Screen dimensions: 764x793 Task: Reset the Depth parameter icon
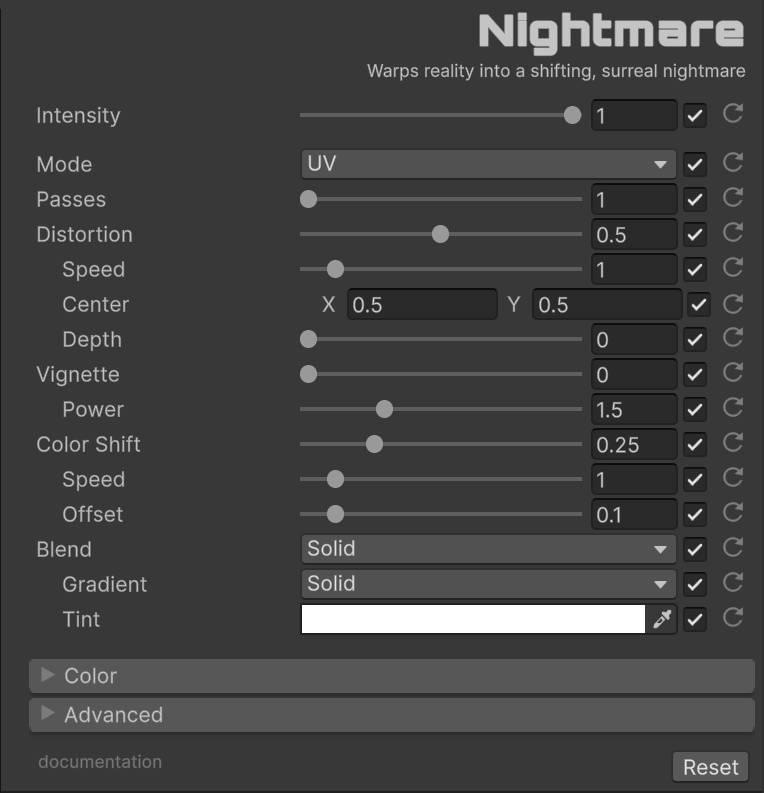pyautogui.click(x=733, y=338)
